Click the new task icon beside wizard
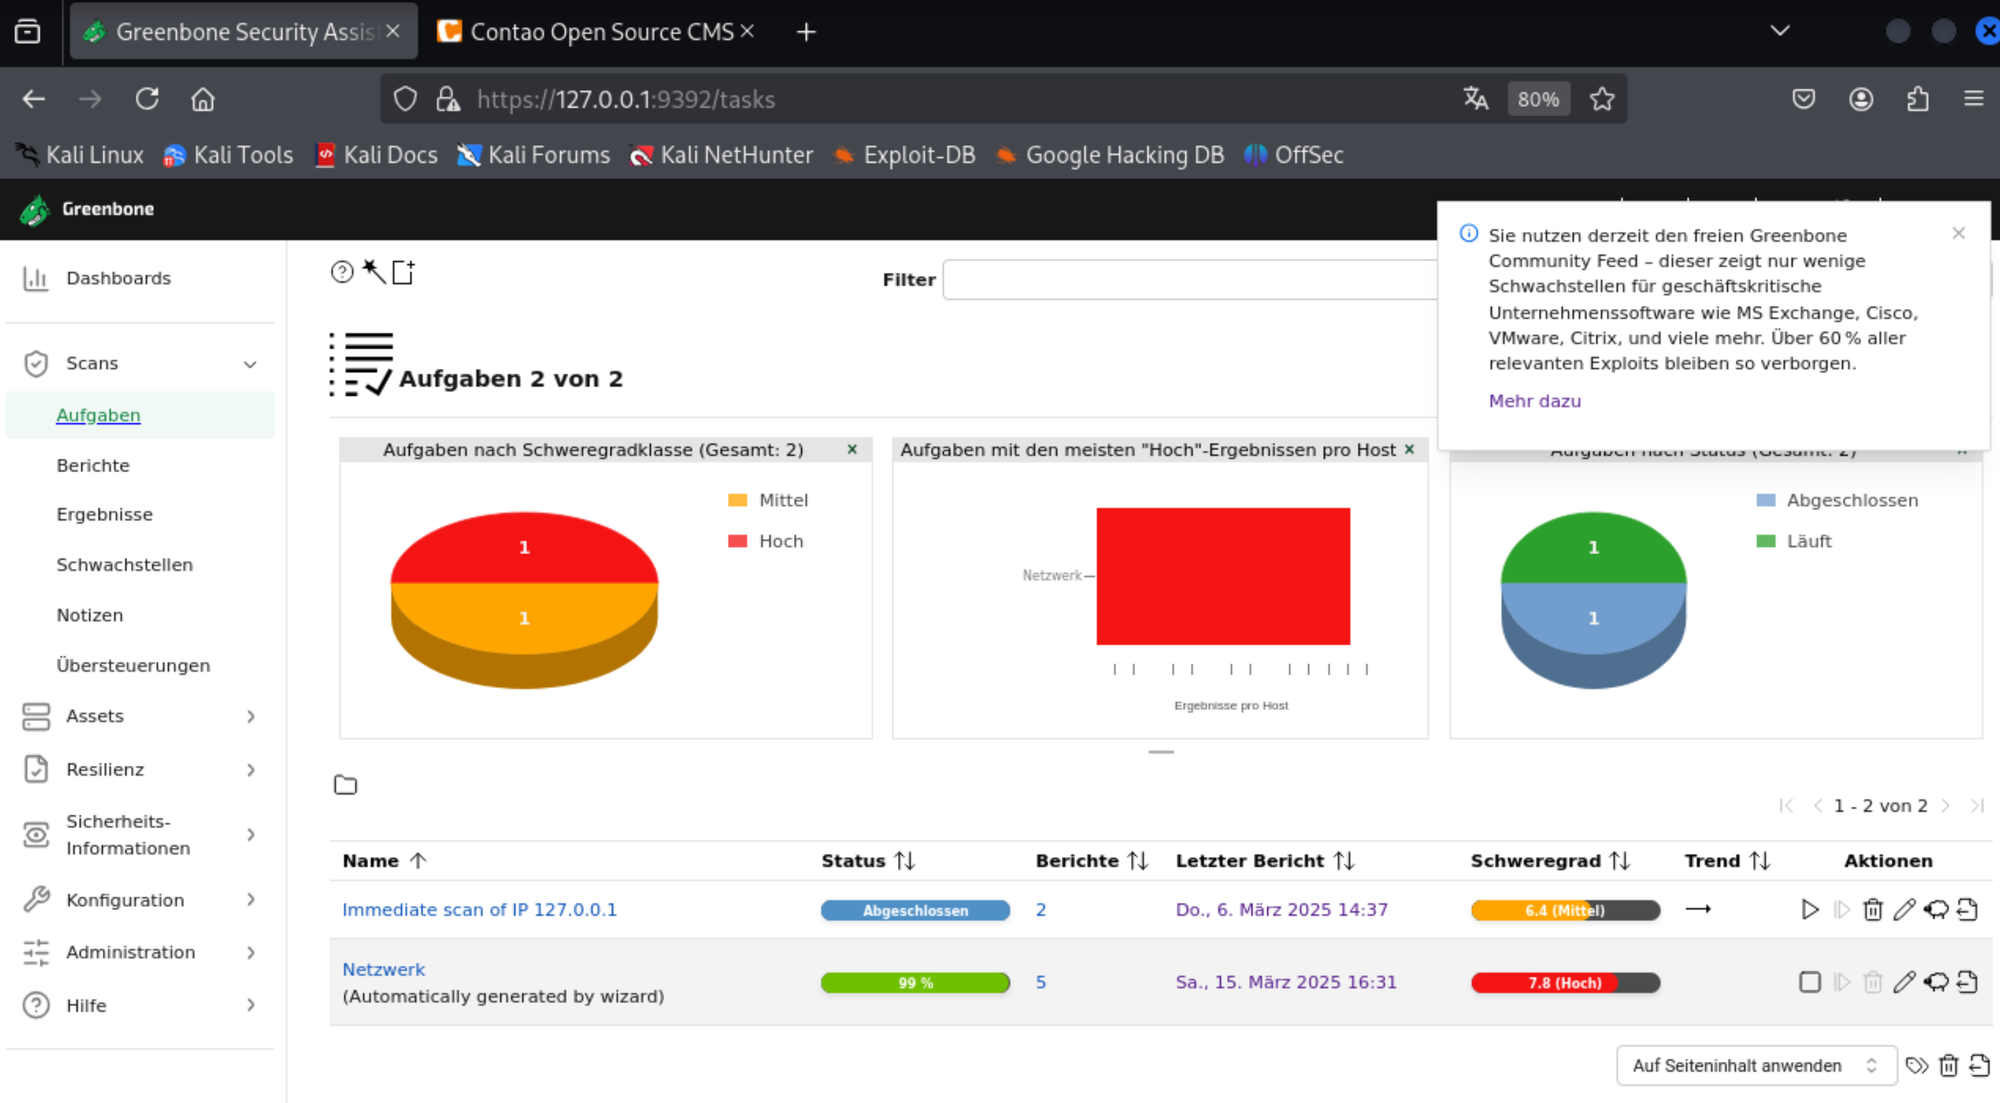Viewport: 2000px width, 1103px height. coord(403,272)
